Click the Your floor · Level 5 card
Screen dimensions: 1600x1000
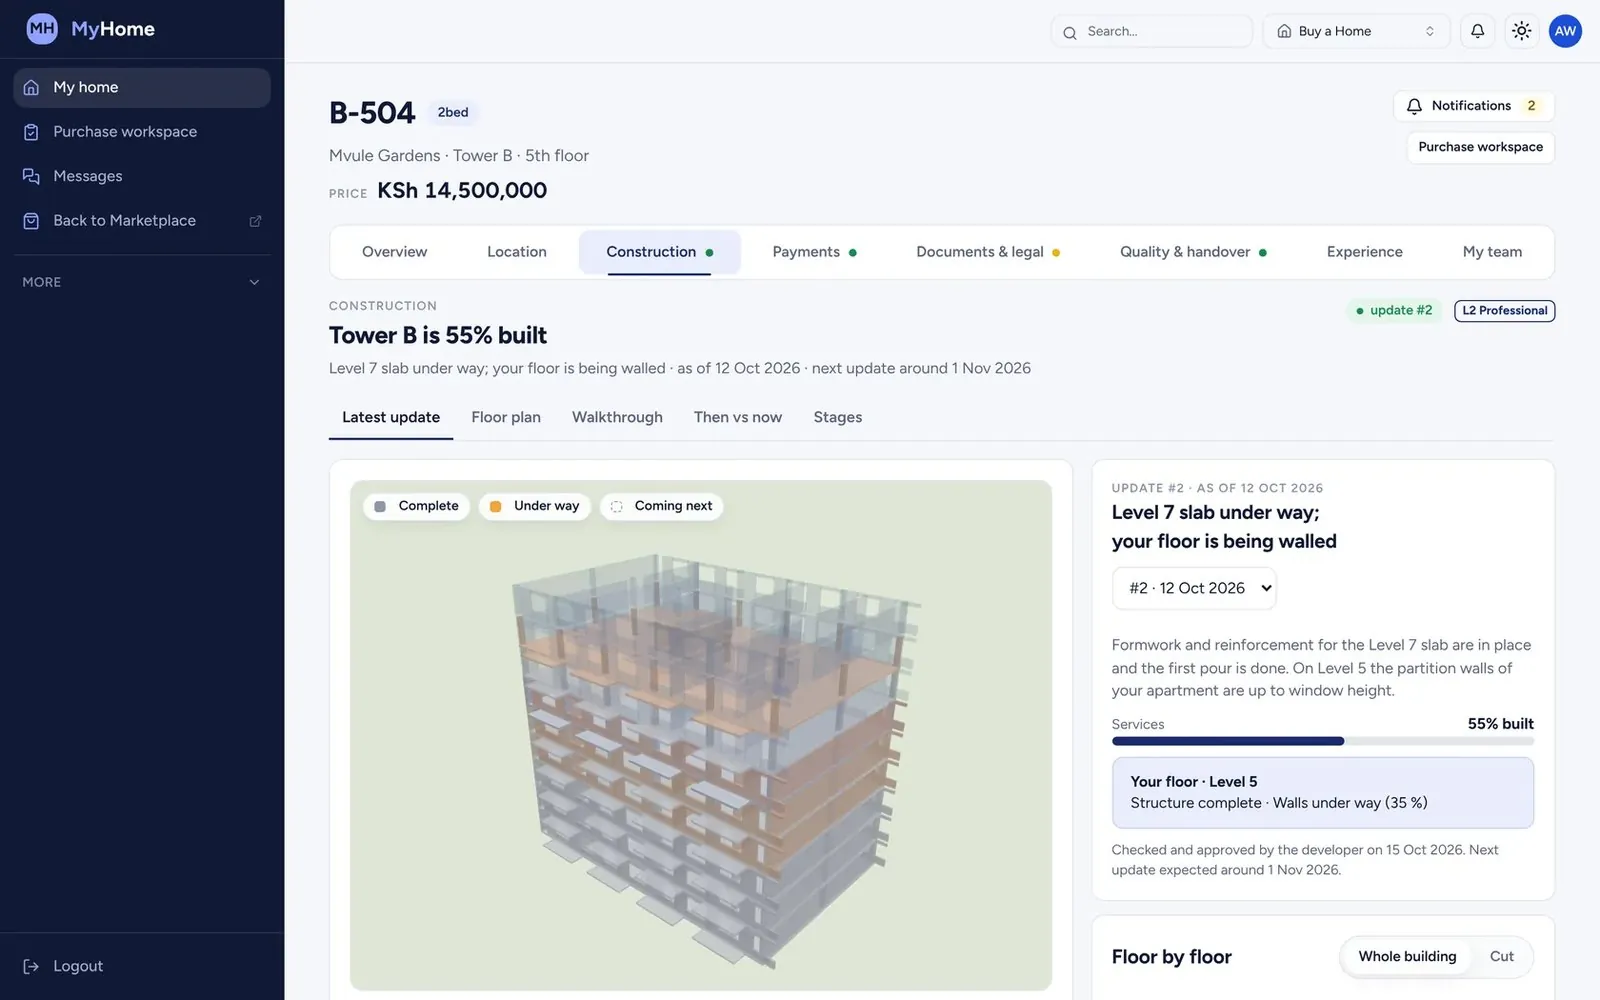(x=1322, y=793)
